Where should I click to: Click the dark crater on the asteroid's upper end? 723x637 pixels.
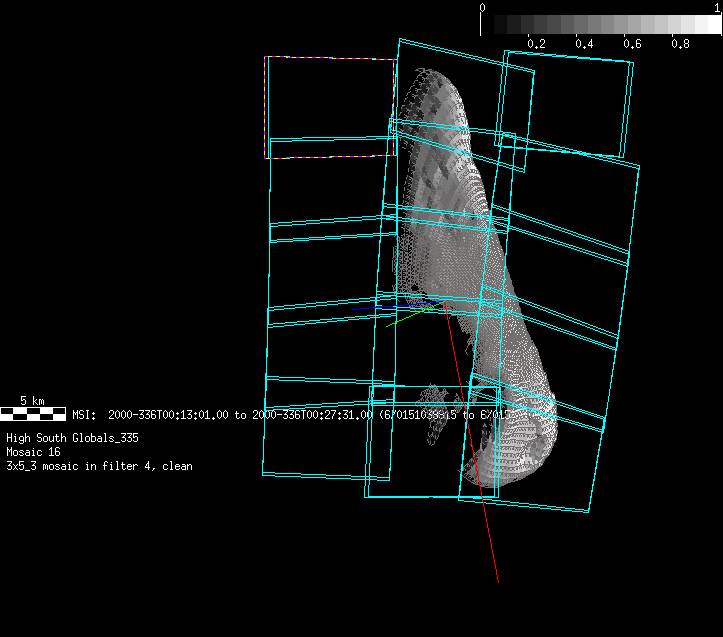click(414, 93)
